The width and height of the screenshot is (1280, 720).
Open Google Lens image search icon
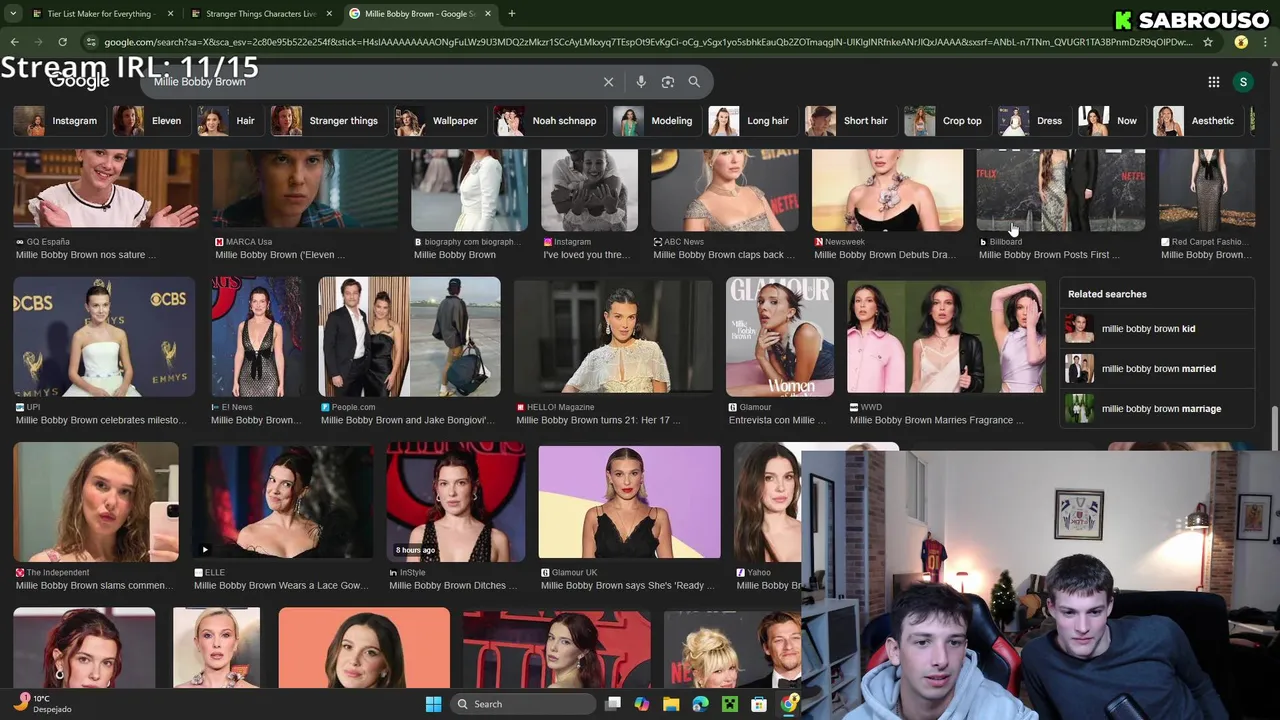pyautogui.click(x=668, y=82)
